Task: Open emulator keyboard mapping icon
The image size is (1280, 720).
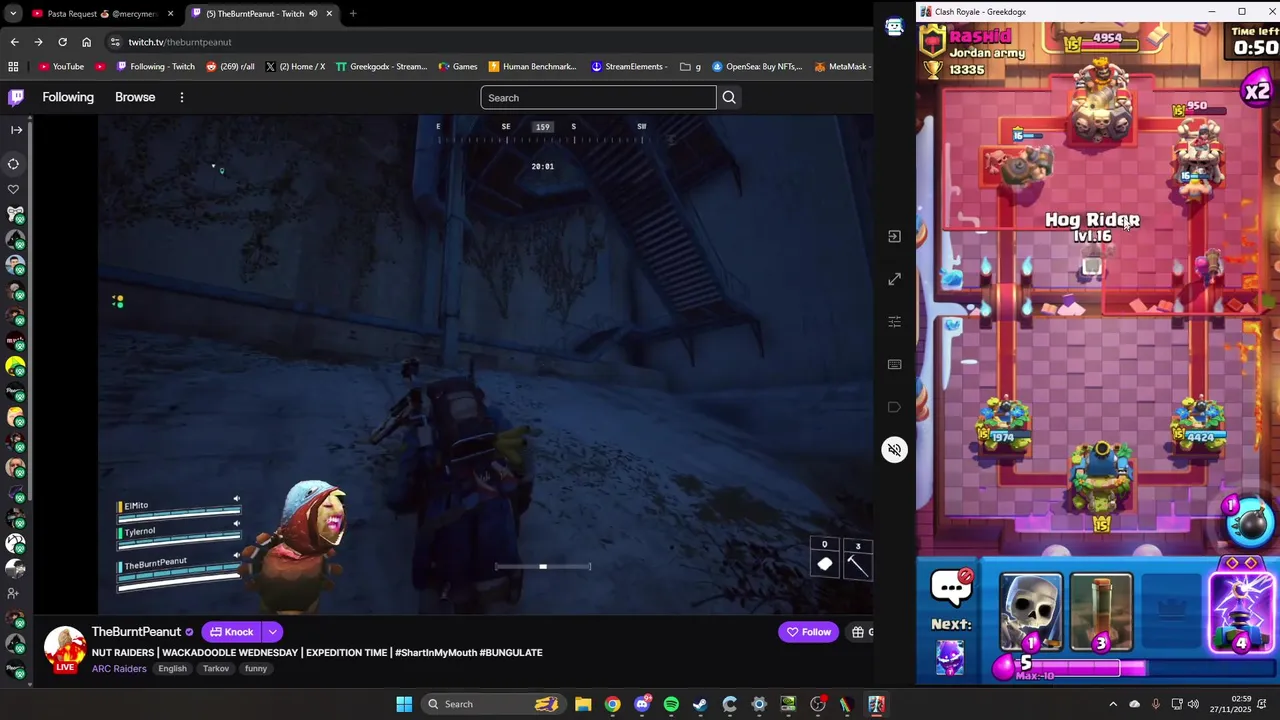Action: (894, 364)
